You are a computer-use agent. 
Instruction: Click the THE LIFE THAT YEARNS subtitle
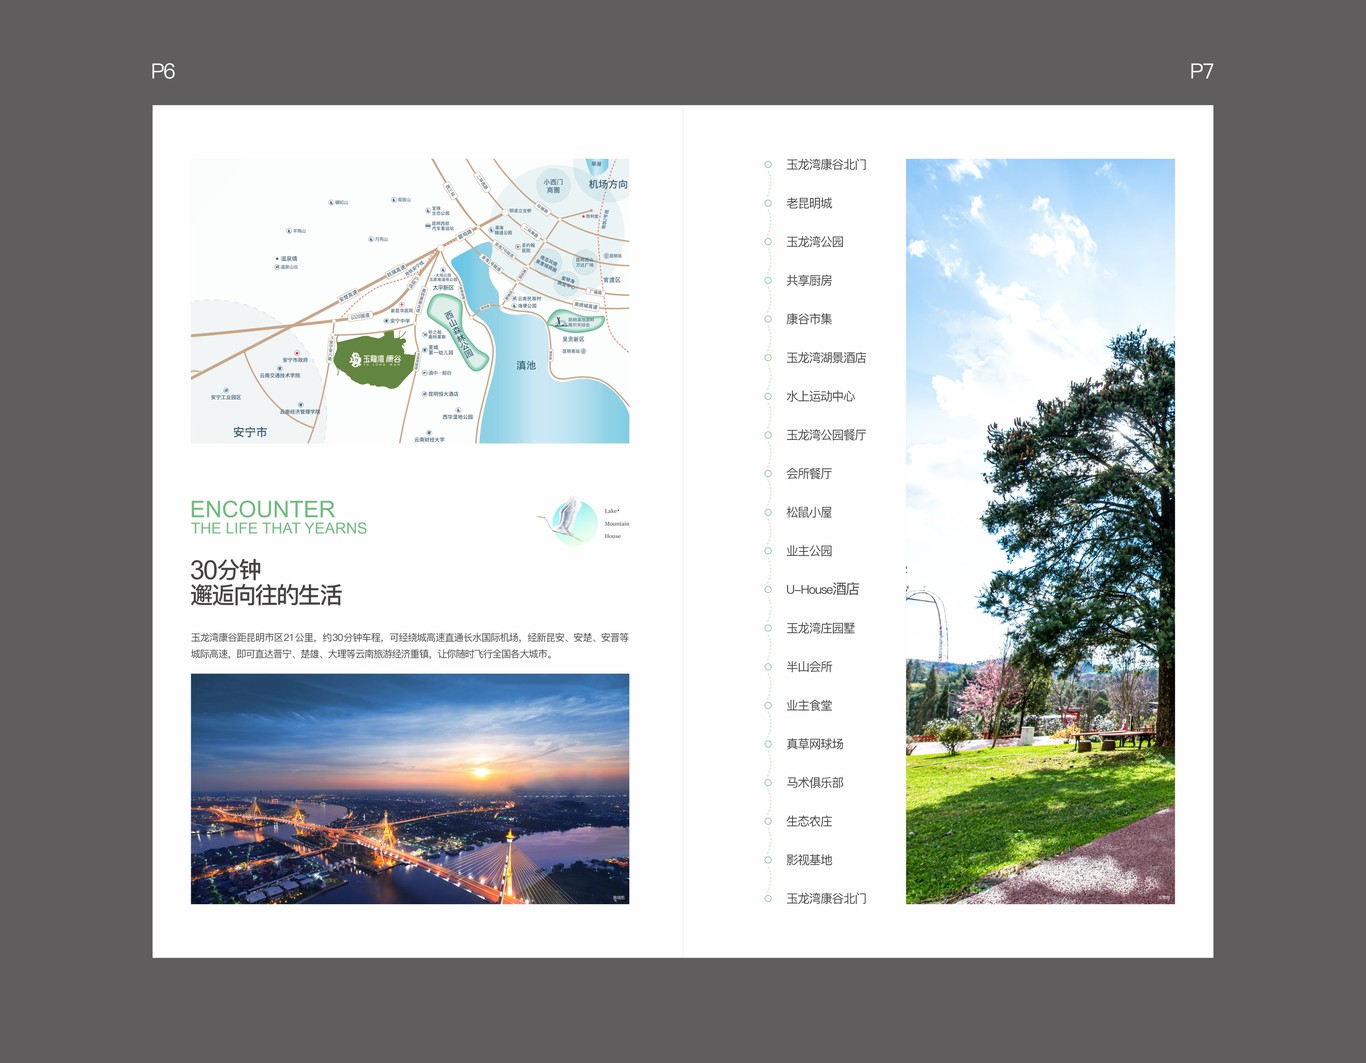279,528
